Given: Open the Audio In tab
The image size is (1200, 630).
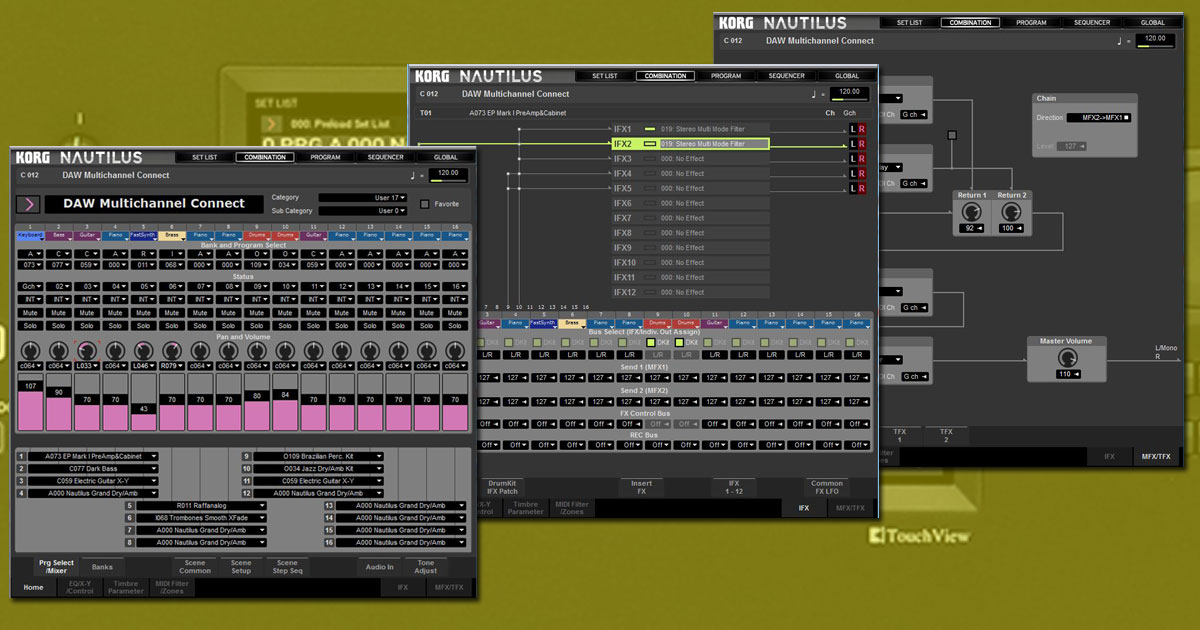Looking at the screenshot, I should [380, 567].
